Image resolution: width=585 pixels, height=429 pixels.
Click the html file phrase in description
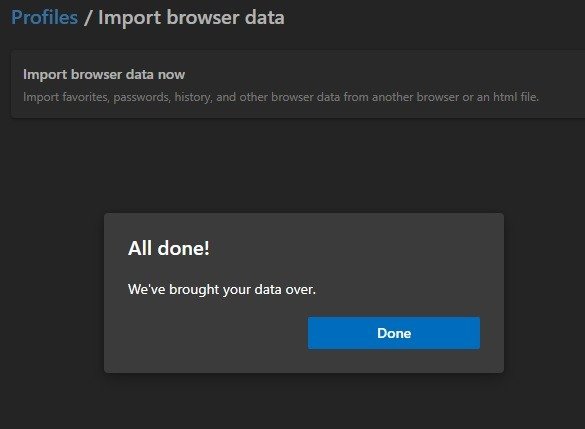click(x=516, y=97)
